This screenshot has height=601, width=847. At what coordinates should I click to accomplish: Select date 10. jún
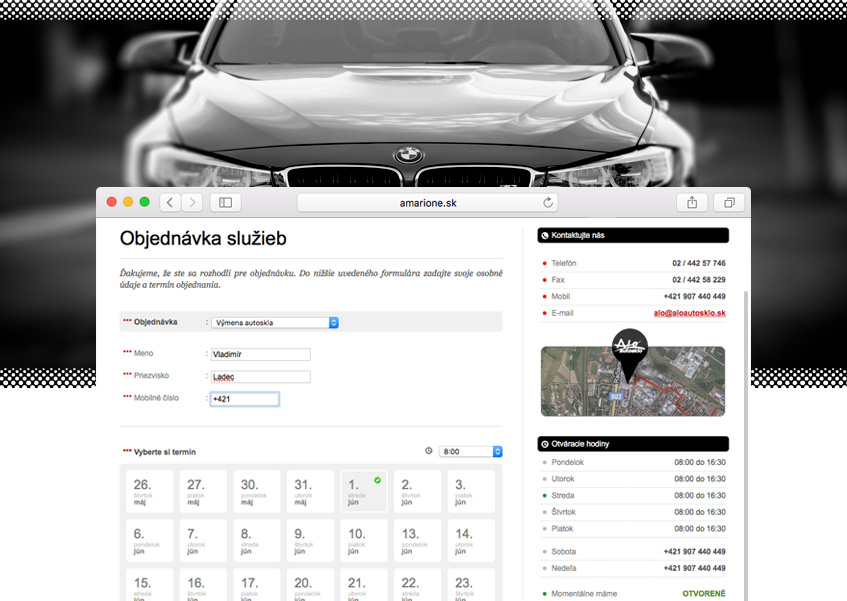click(x=364, y=541)
